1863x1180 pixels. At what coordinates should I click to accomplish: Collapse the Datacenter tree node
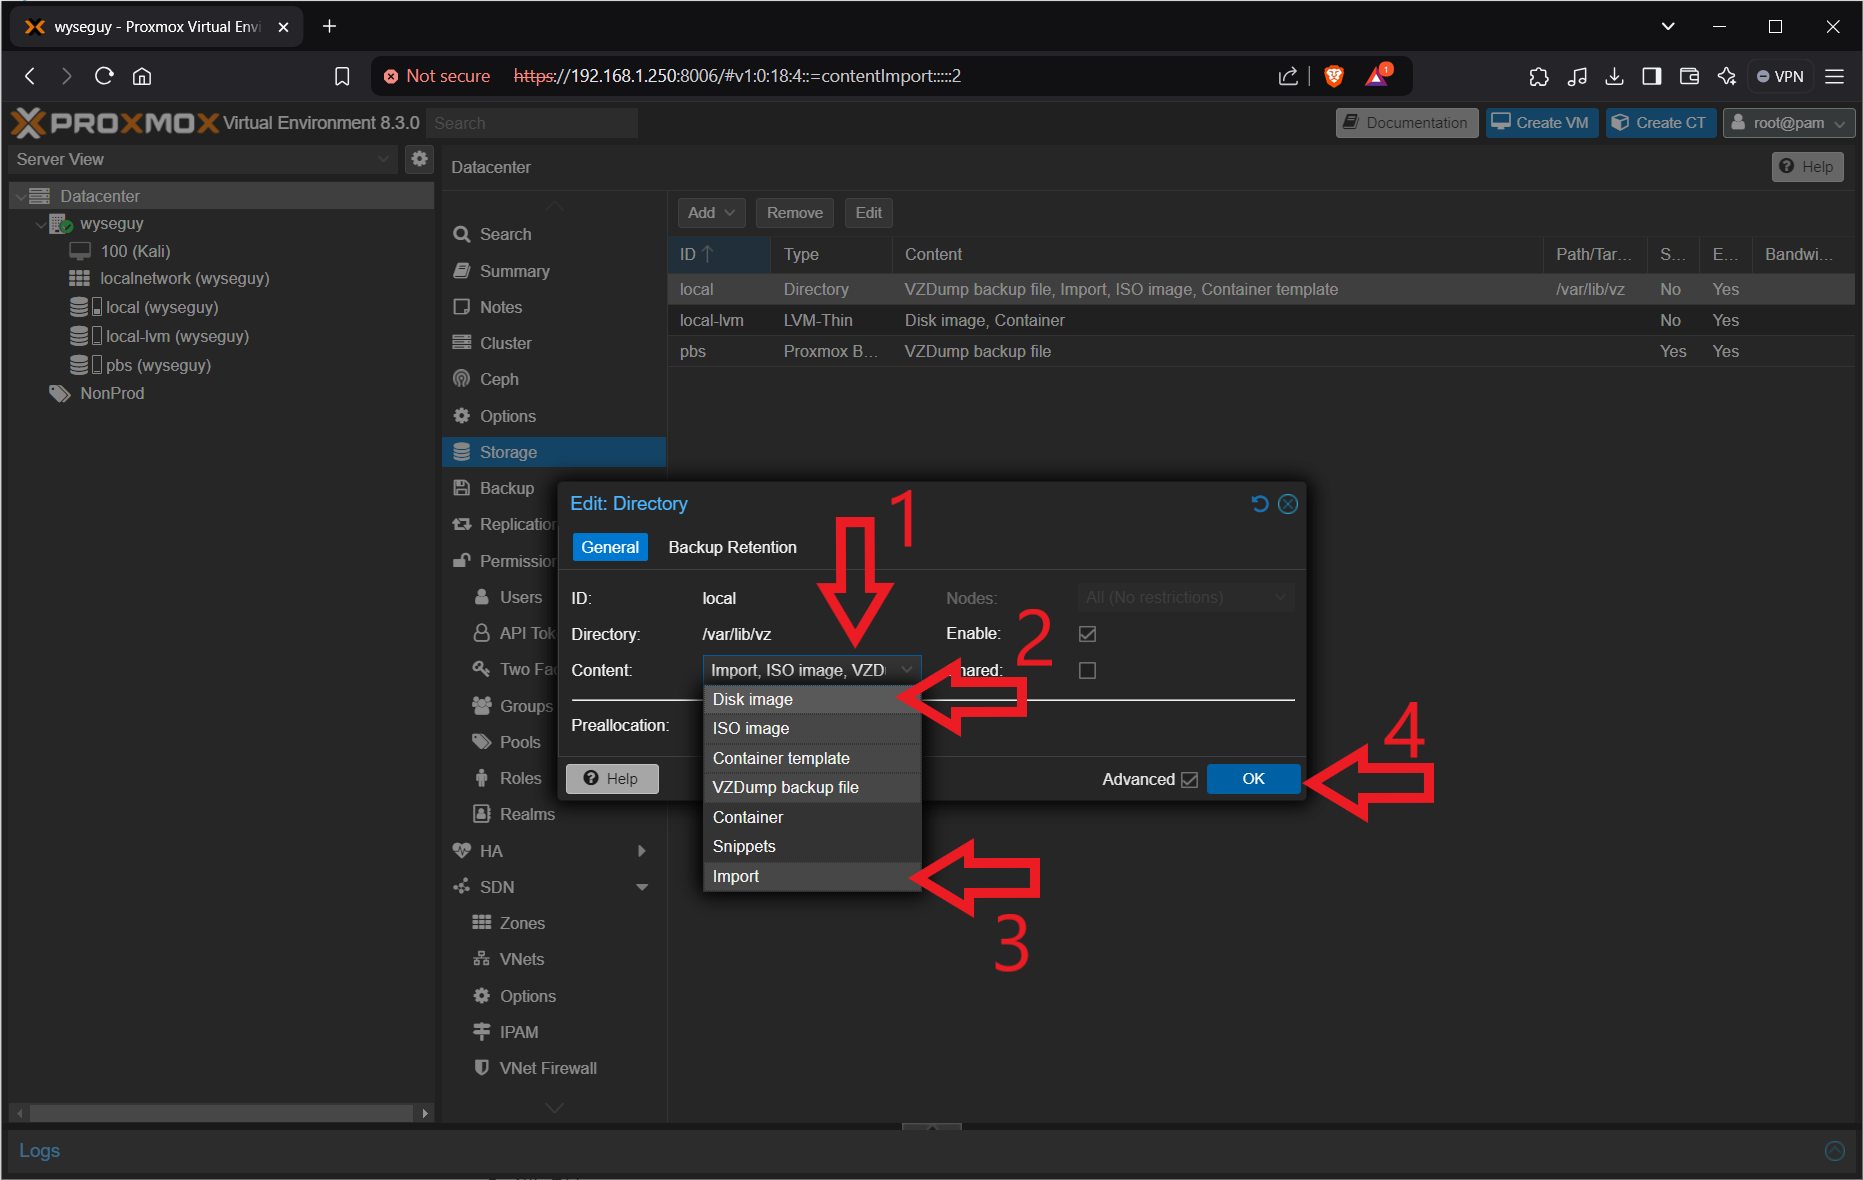coord(20,196)
